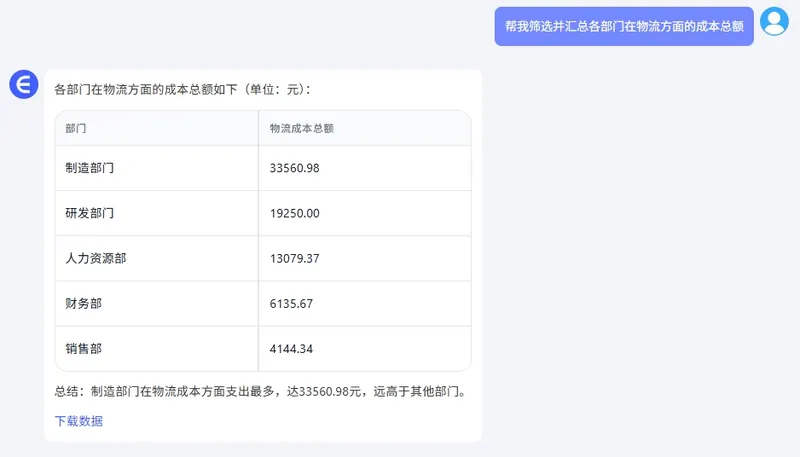The image size is (800, 457).
Task: Click the intro line mentioning 单位：元
Action: (182, 89)
